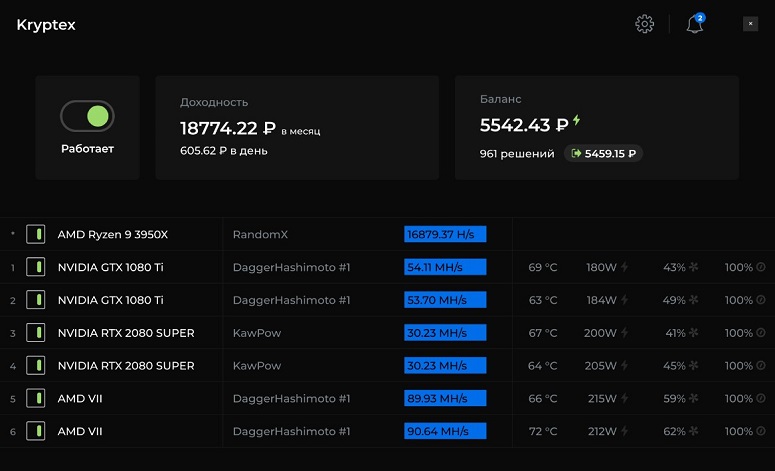Select the KawPow algorithm for GPU 3

tap(259, 333)
